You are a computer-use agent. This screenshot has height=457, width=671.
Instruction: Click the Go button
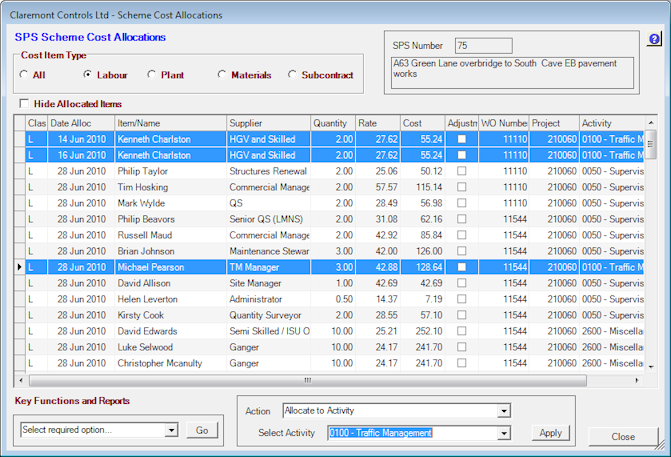click(202, 430)
